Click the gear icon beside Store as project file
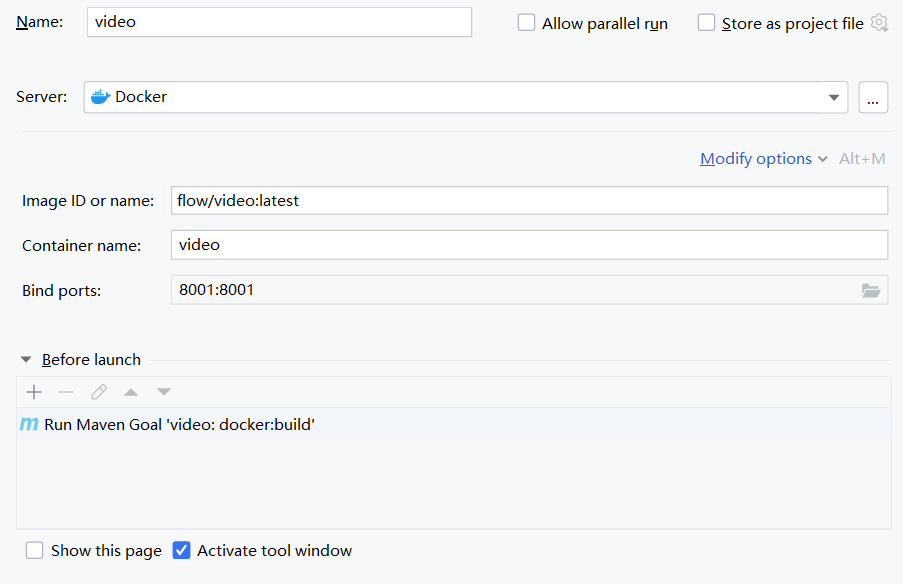This screenshot has width=903, height=584. click(x=879, y=23)
